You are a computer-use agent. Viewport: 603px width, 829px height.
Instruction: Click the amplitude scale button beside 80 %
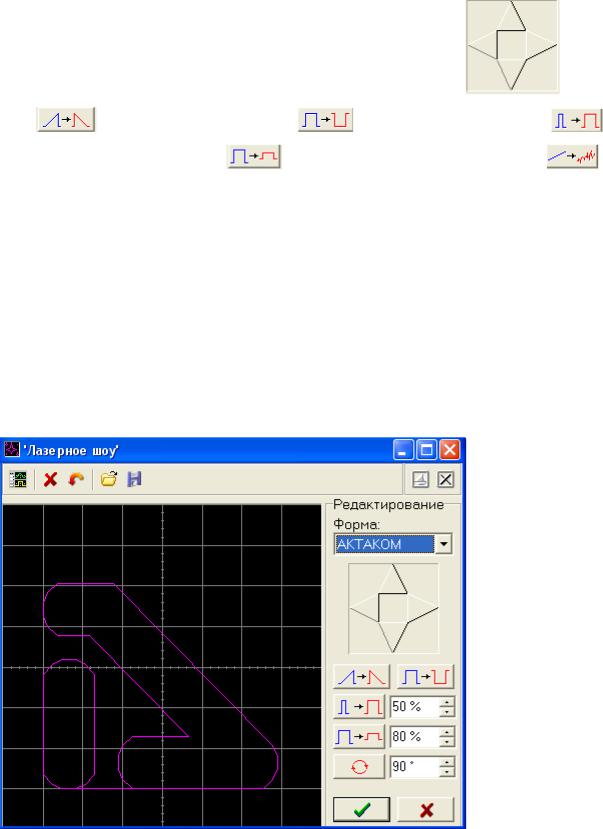point(359,737)
